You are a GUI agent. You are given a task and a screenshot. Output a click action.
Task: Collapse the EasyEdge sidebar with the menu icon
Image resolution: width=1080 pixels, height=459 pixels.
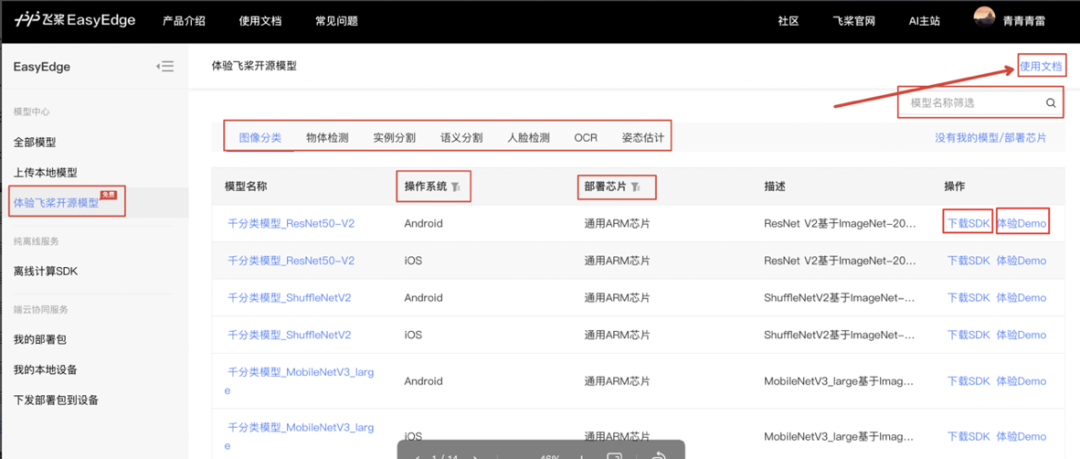pos(165,66)
